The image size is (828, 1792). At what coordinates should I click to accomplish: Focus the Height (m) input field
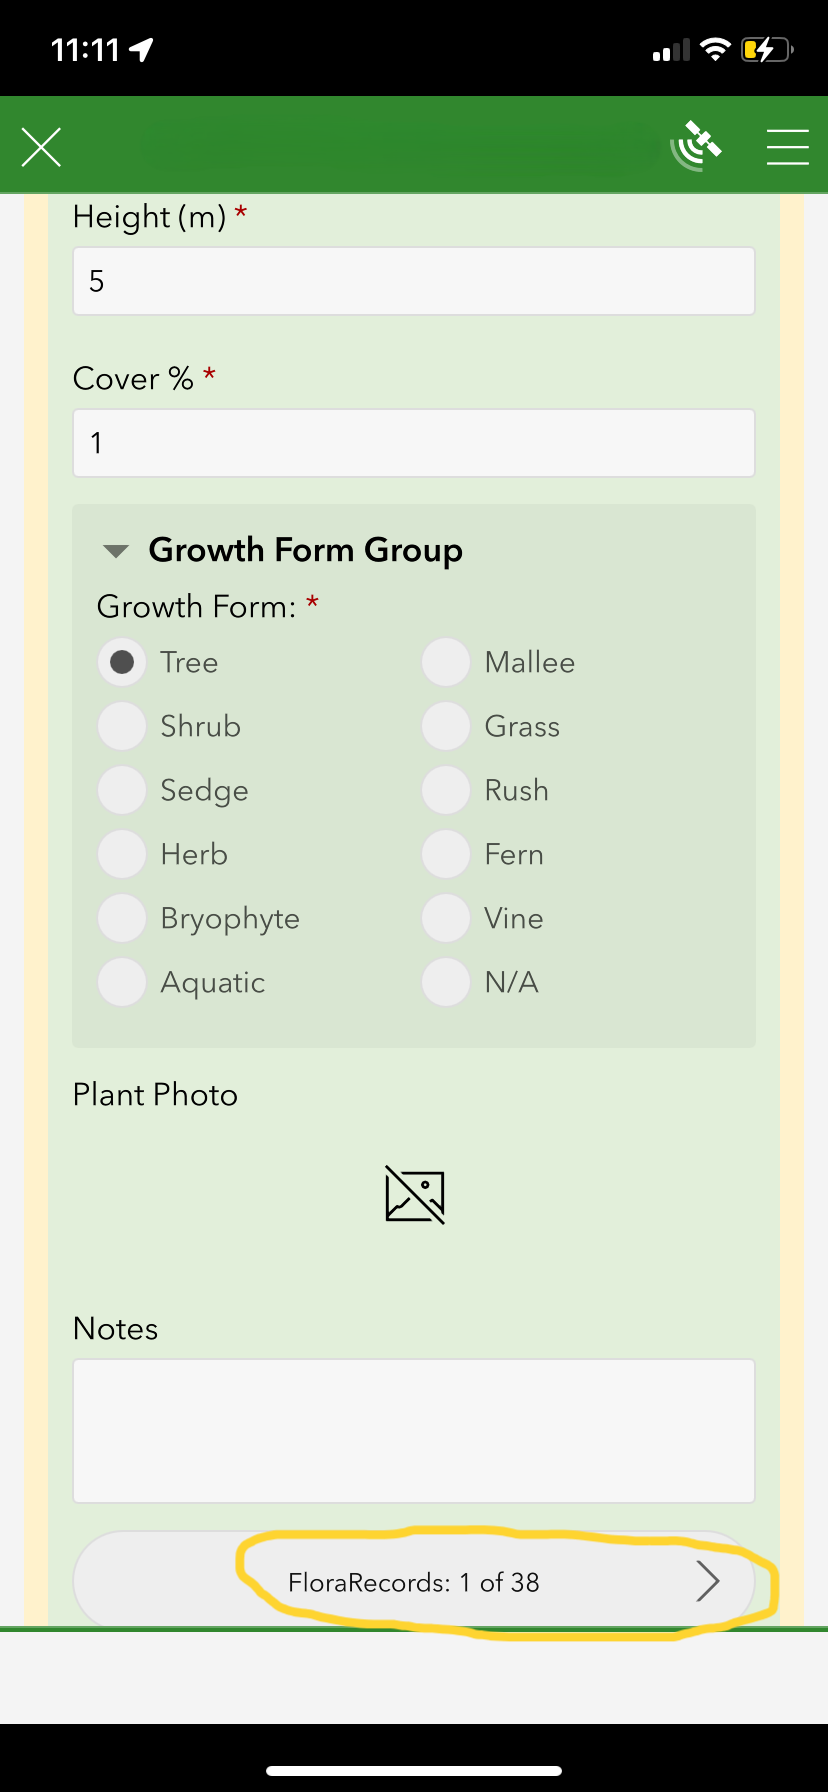413,281
